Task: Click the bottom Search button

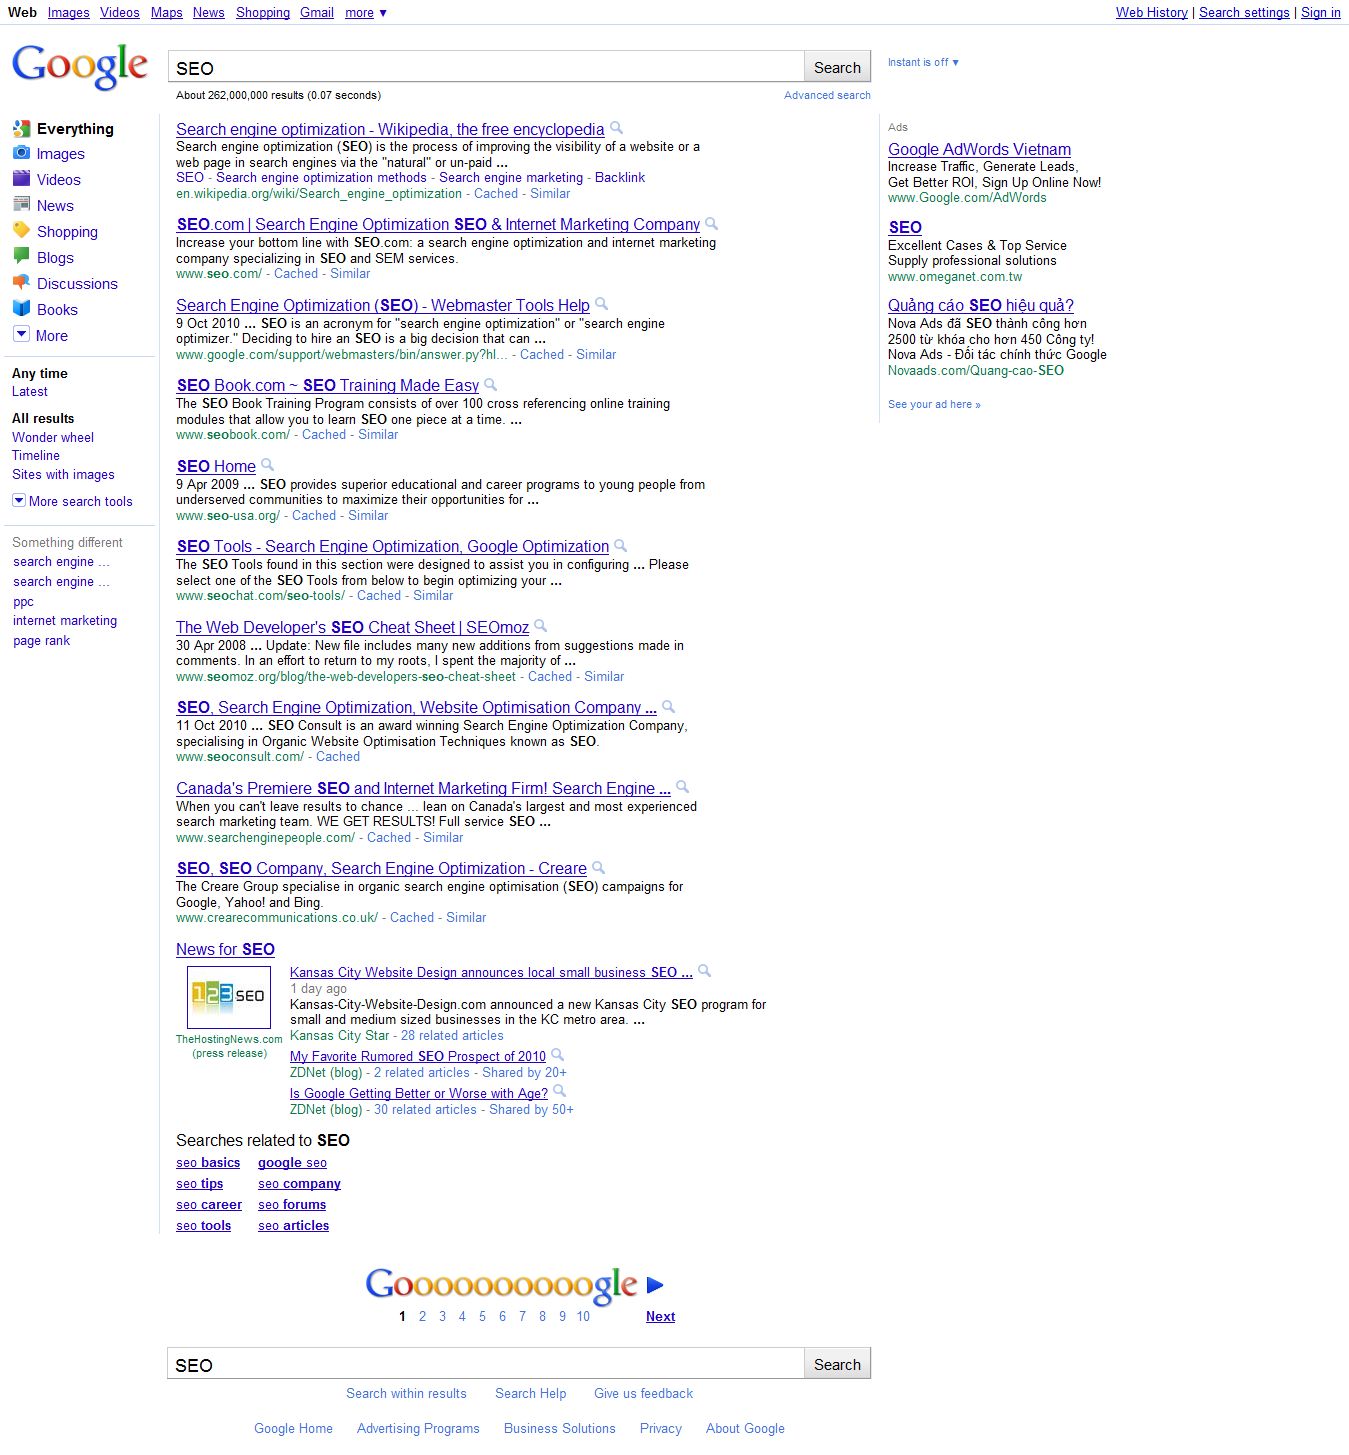Action: click(837, 1364)
